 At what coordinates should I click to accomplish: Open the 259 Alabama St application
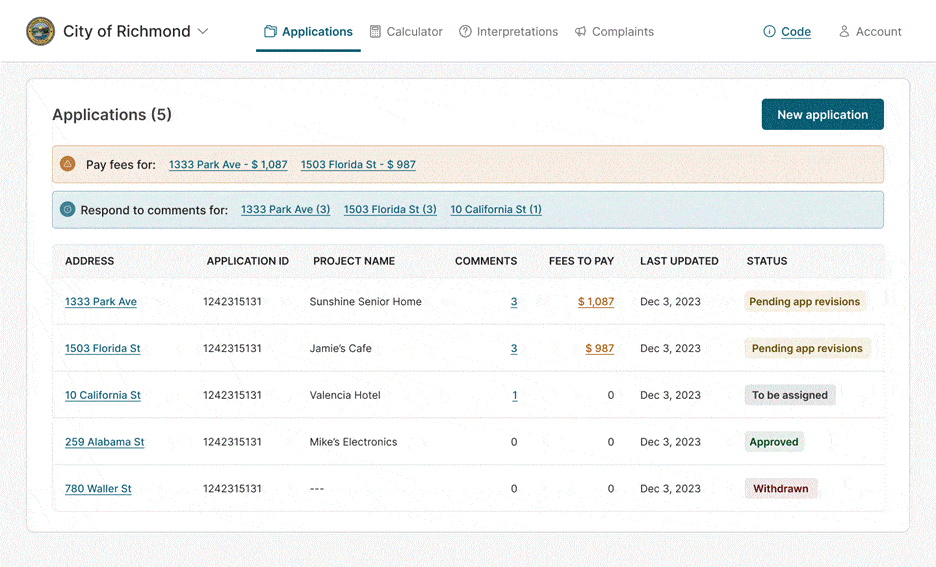104,442
